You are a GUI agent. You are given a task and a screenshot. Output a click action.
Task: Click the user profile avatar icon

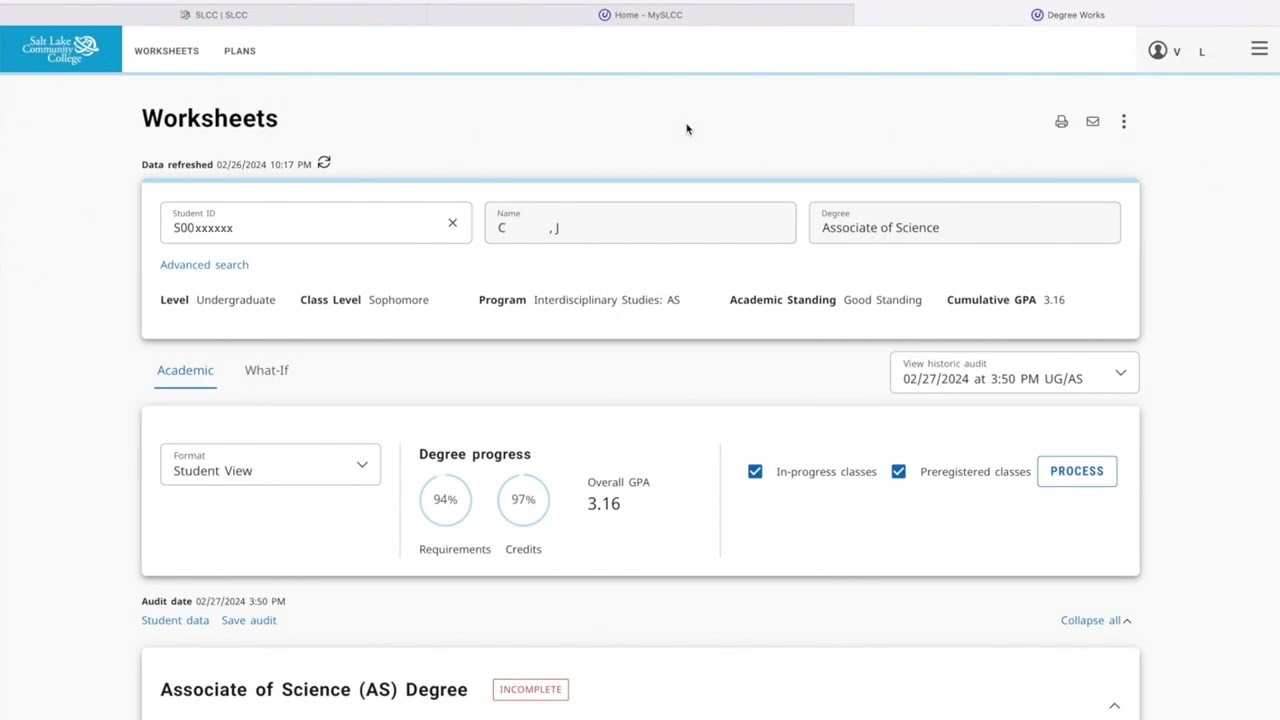coord(1158,50)
